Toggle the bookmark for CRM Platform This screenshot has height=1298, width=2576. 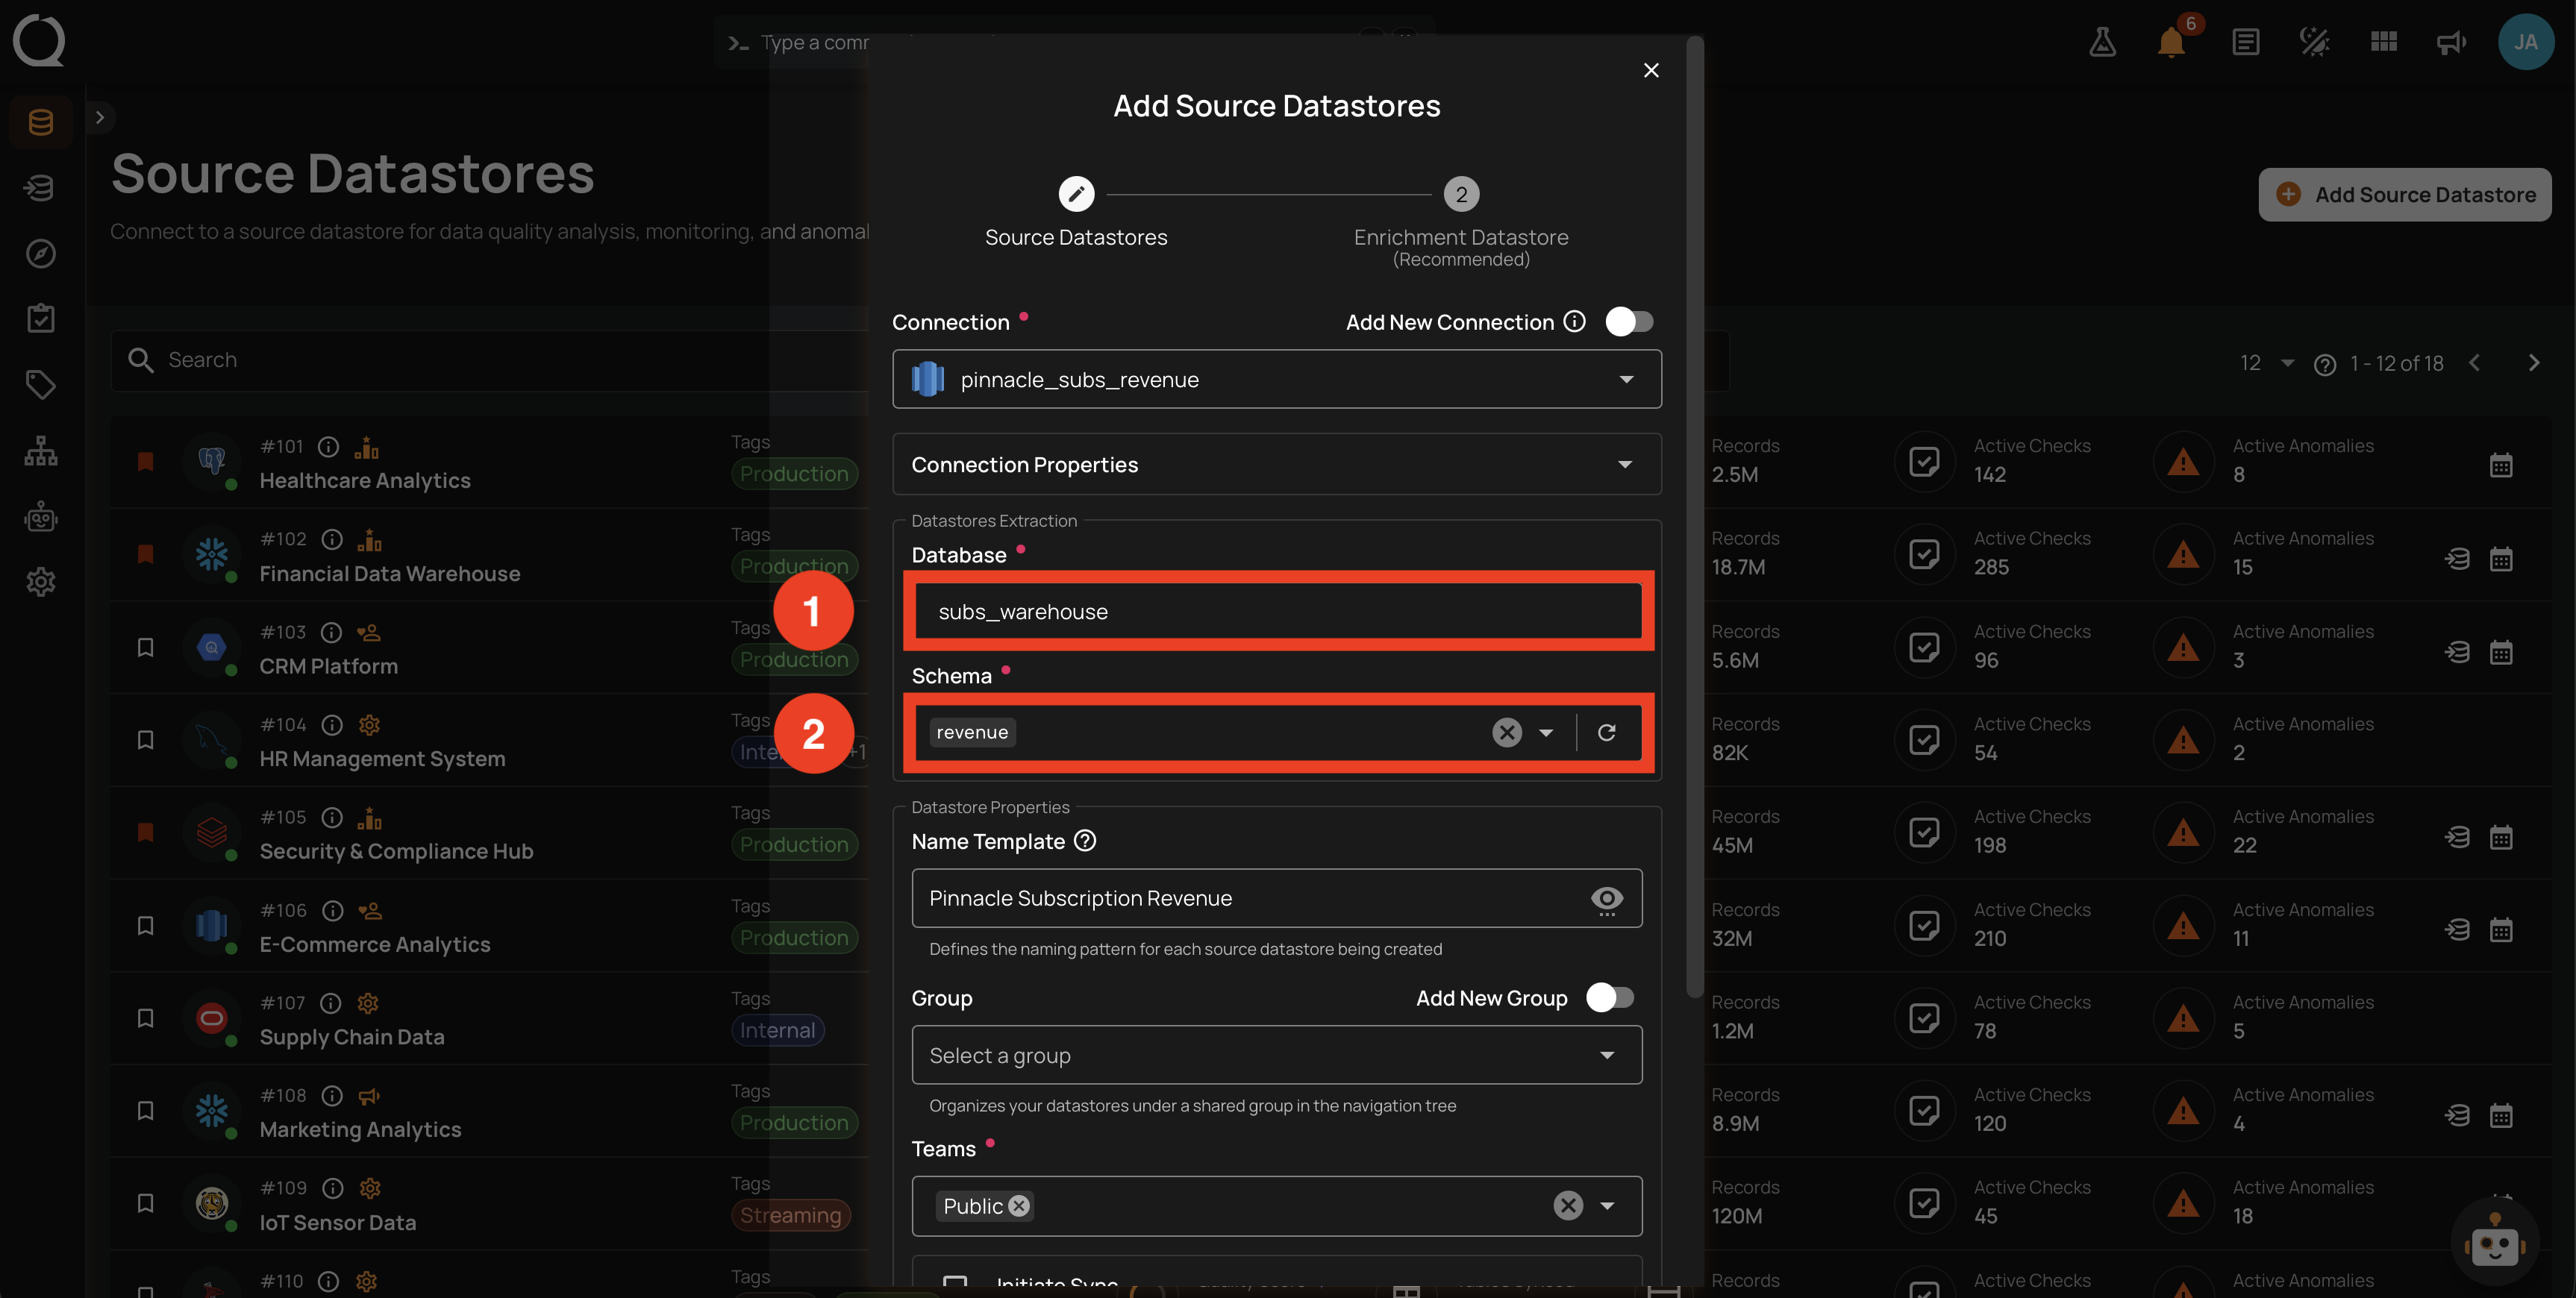pos(145,647)
